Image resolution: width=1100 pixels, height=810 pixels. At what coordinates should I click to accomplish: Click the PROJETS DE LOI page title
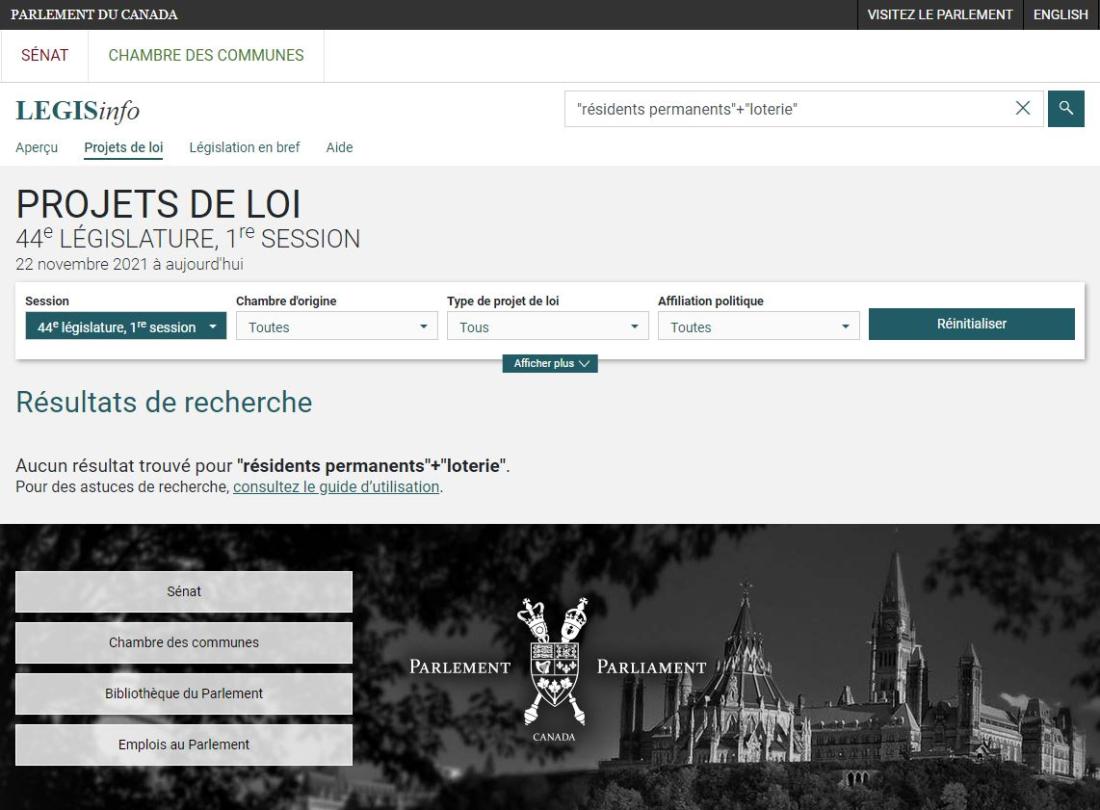[x=159, y=204]
